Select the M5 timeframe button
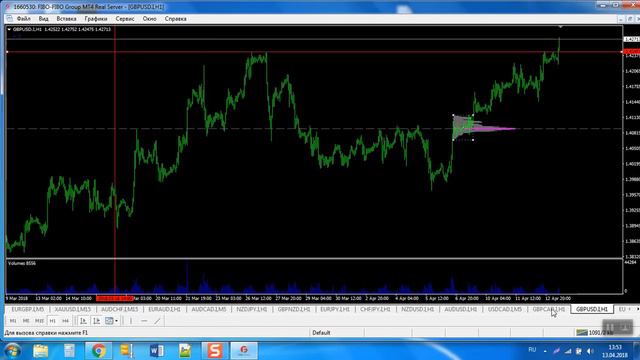This screenshot has width=640, height=360. (x=26, y=321)
